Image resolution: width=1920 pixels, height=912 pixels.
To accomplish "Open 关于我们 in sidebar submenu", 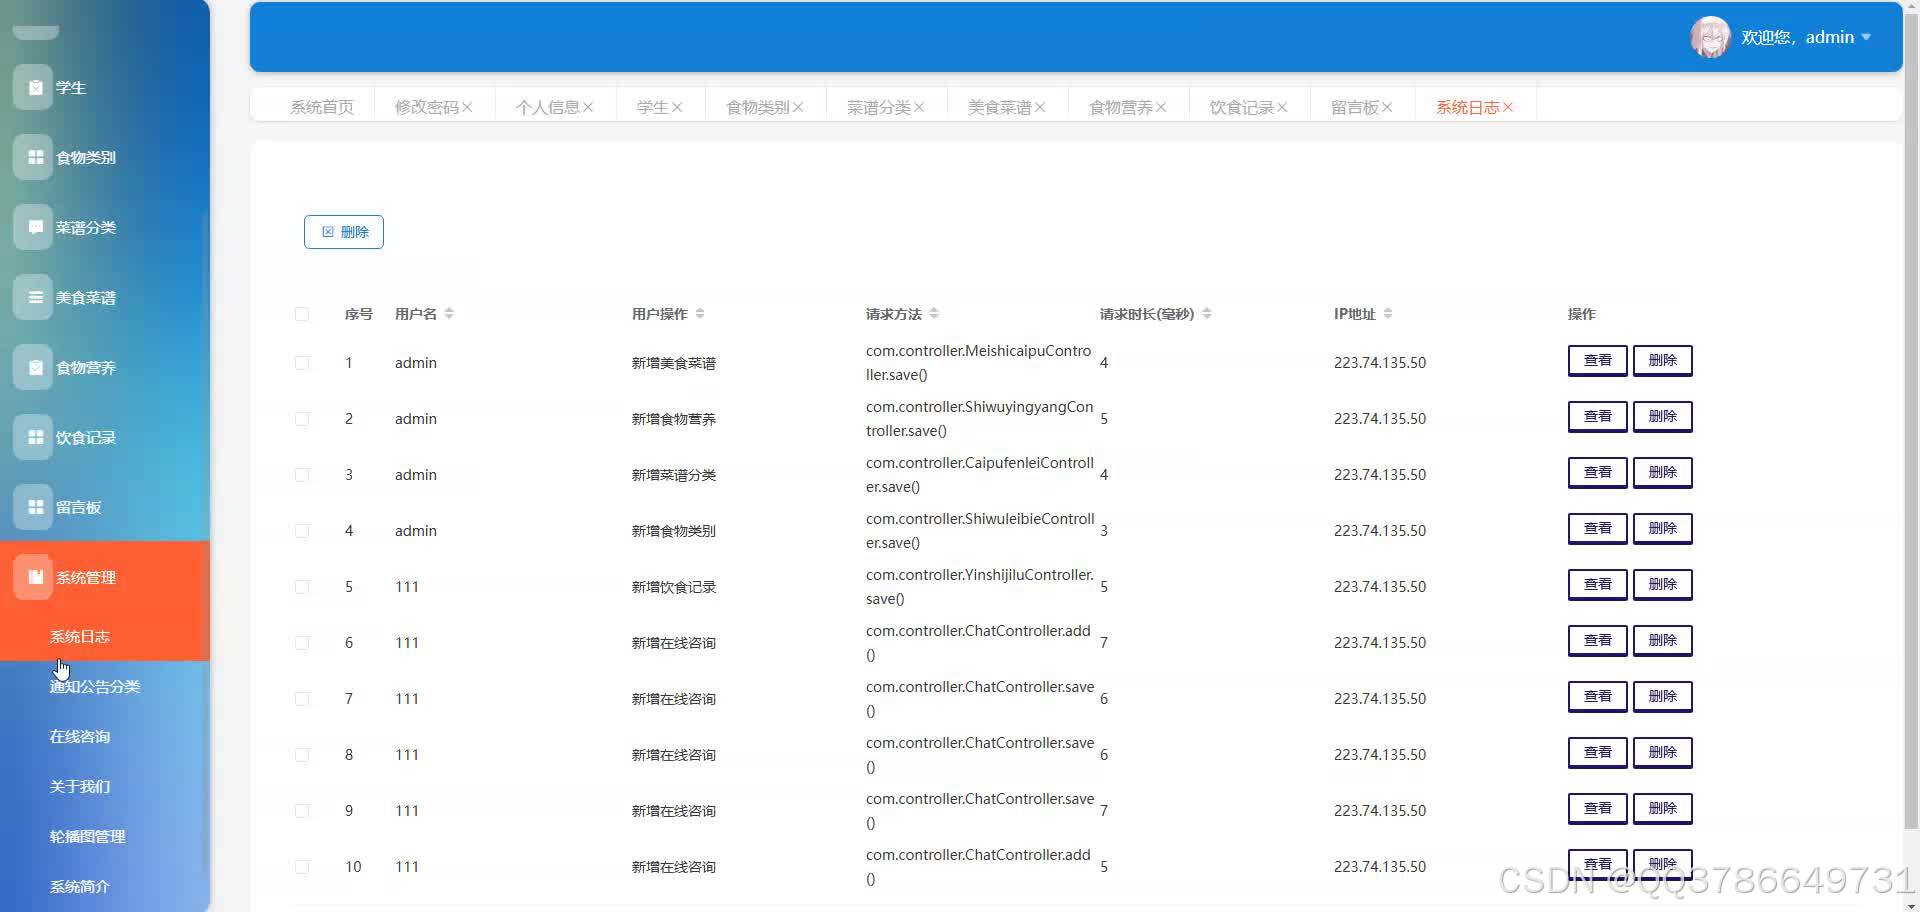I will click(x=80, y=787).
